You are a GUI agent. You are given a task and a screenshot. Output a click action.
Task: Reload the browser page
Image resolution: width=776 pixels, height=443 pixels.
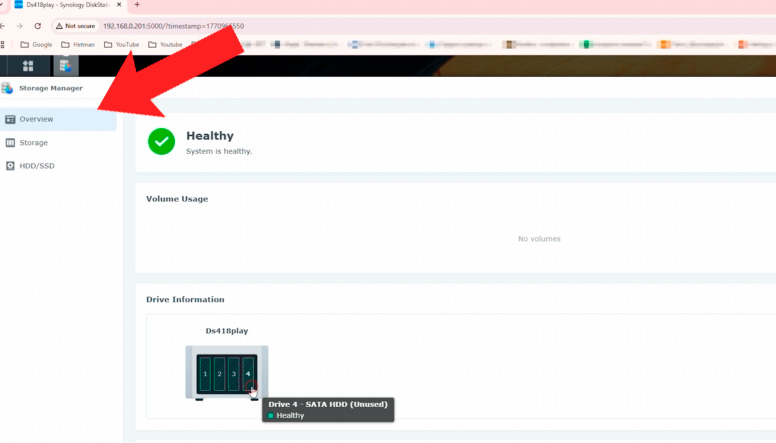[x=38, y=26]
